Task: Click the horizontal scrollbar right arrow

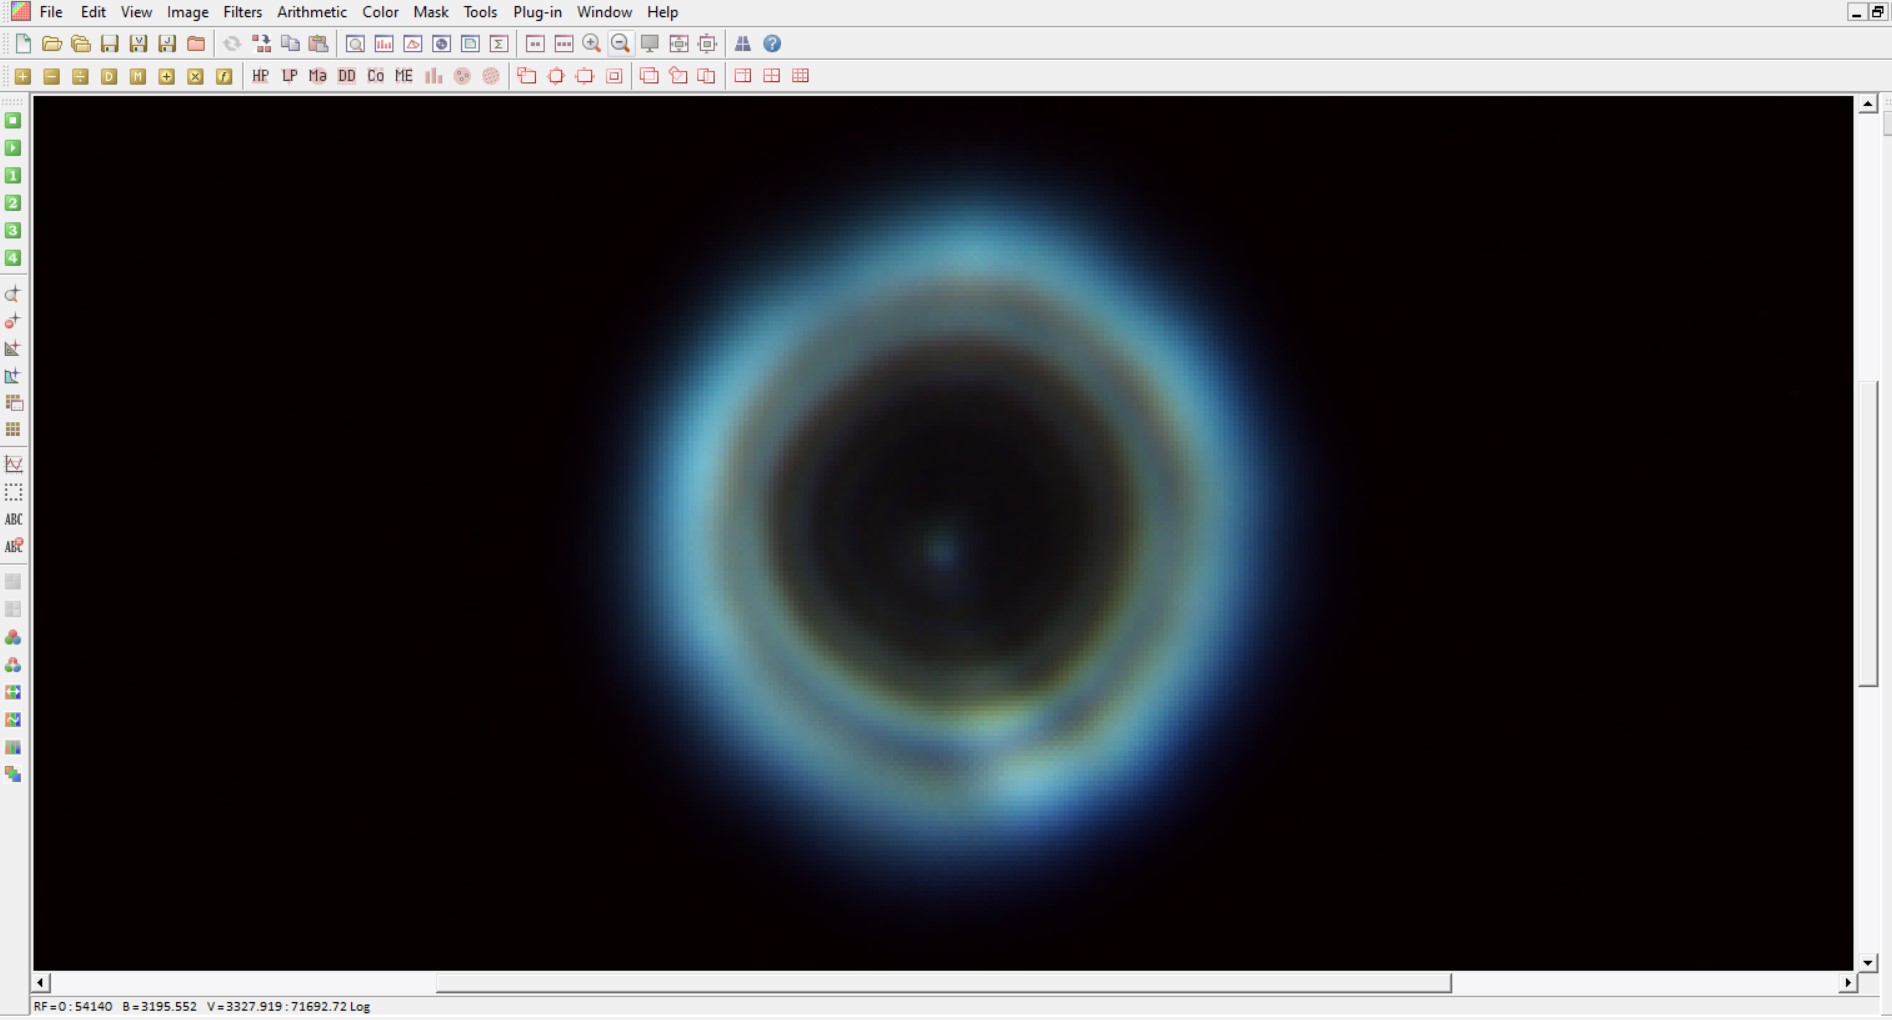Action: tap(1847, 983)
